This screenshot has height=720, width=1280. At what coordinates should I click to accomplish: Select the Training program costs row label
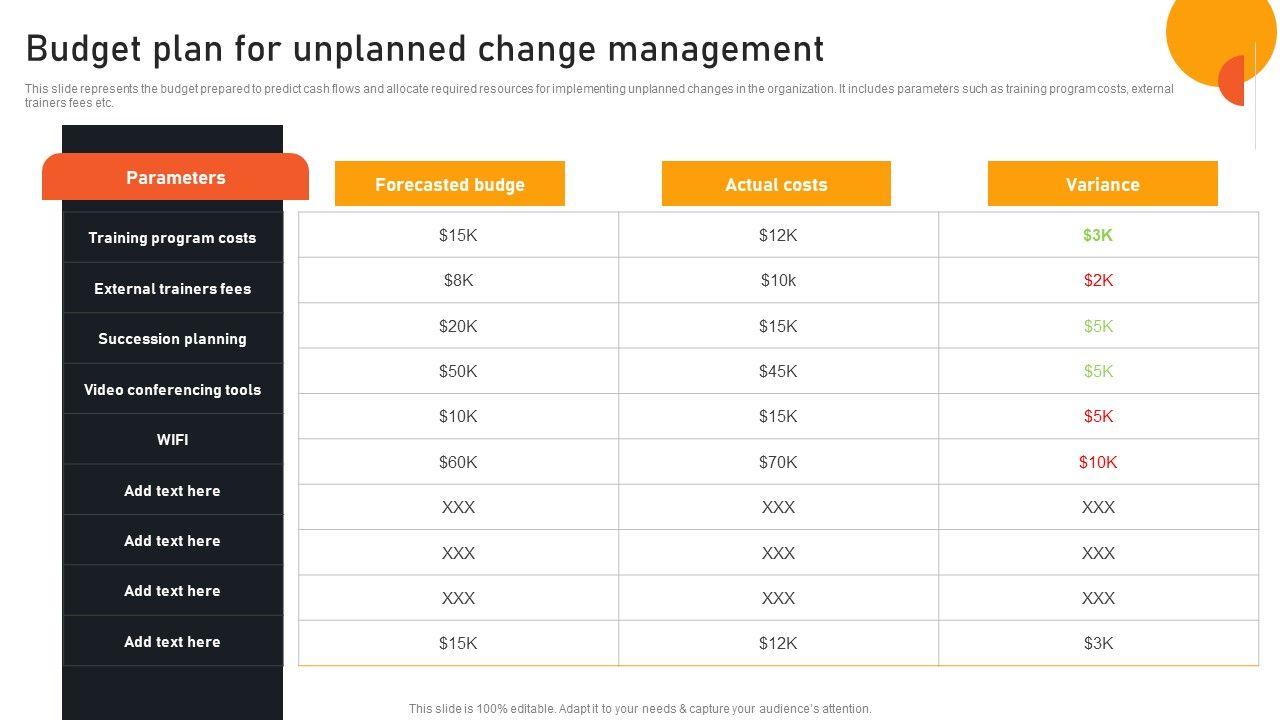172,238
